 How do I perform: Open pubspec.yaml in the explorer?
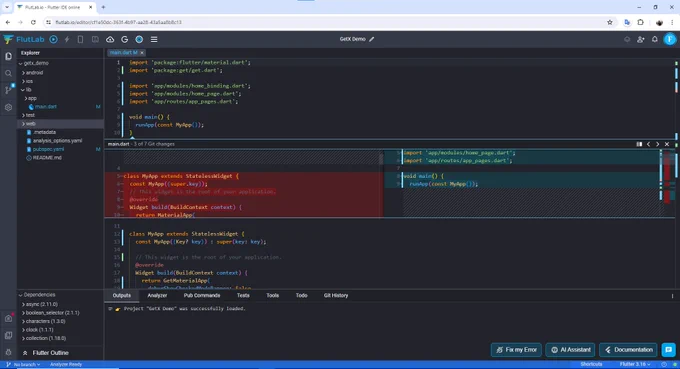(x=48, y=149)
